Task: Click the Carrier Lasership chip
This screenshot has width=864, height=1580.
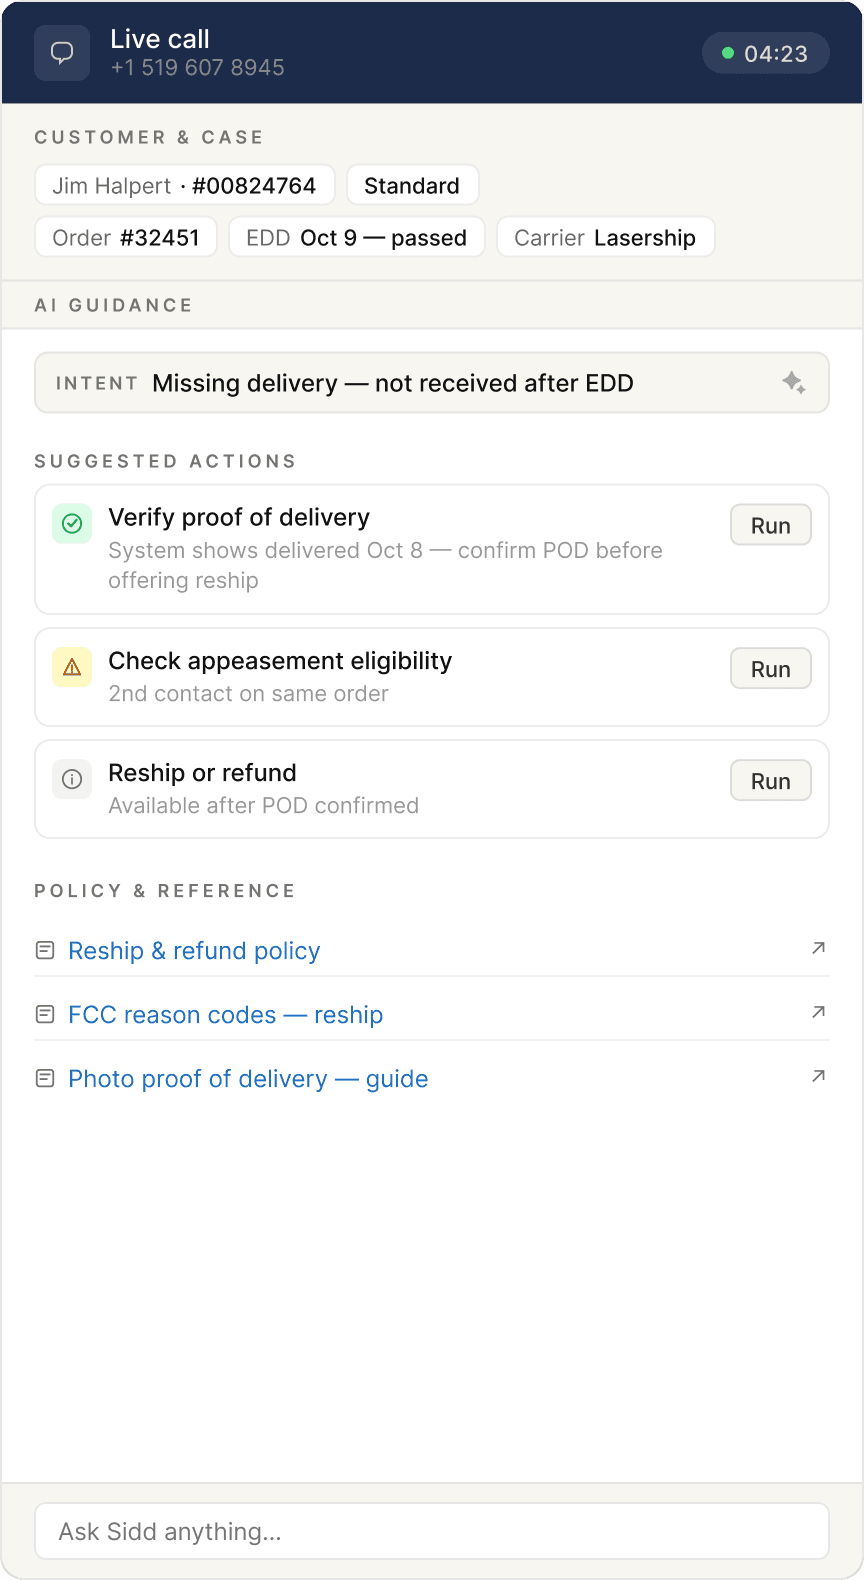Action: point(605,238)
